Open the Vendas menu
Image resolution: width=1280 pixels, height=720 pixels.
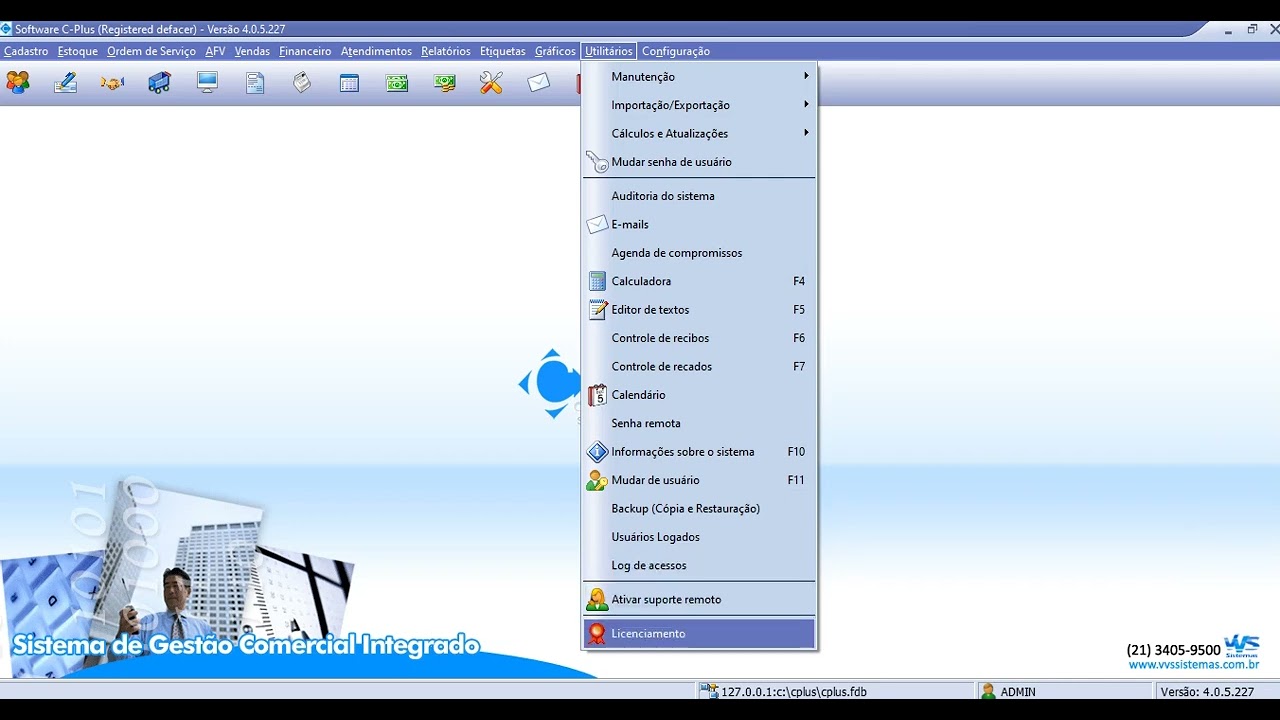[252, 51]
